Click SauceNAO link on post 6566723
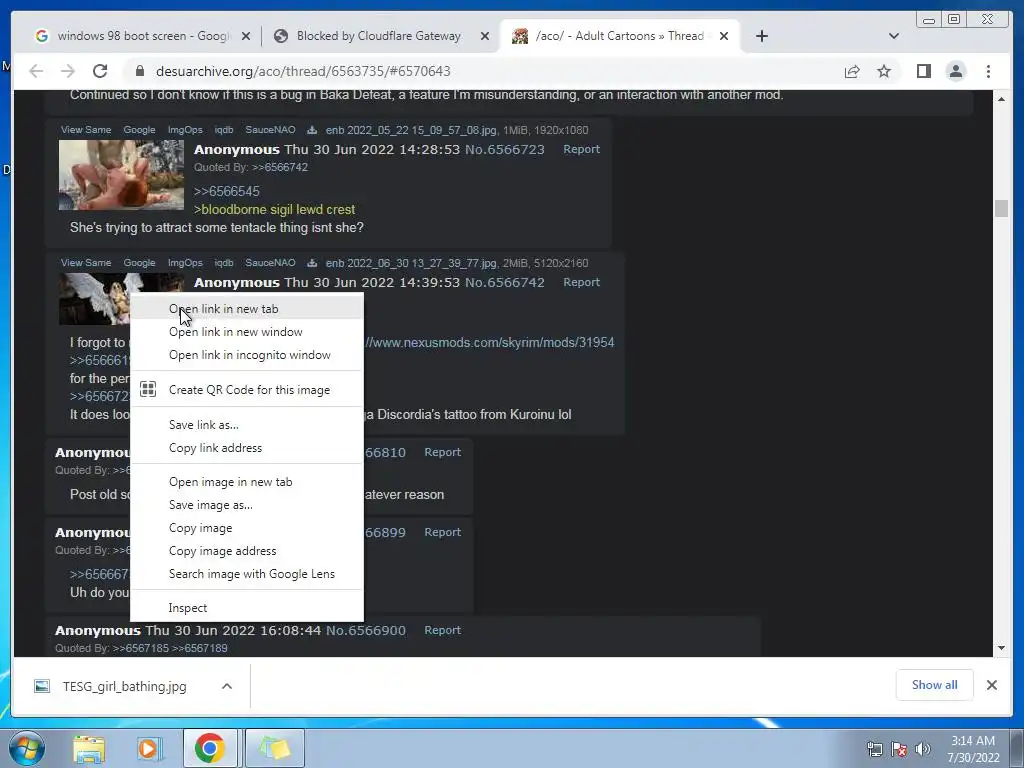The image size is (1024, 768). click(270, 130)
